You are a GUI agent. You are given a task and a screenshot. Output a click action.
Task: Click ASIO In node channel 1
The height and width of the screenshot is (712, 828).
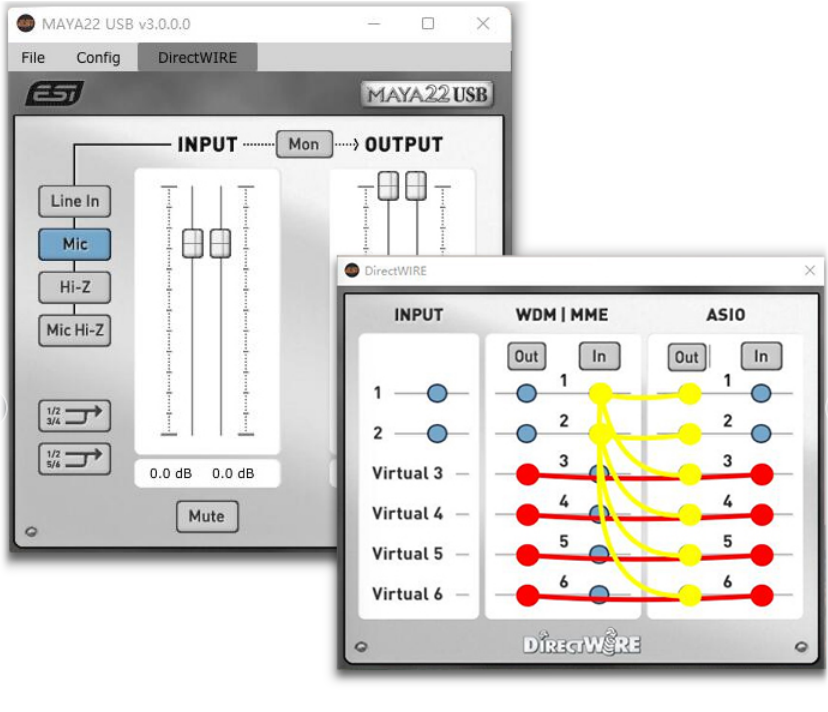point(761,394)
